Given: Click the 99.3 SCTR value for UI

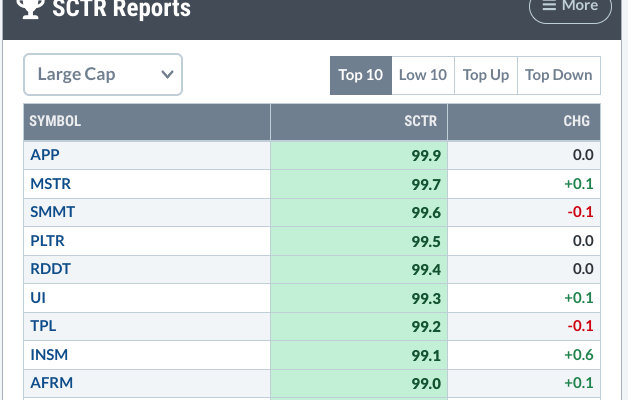Looking at the screenshot, I should click(x=426, y=299).
